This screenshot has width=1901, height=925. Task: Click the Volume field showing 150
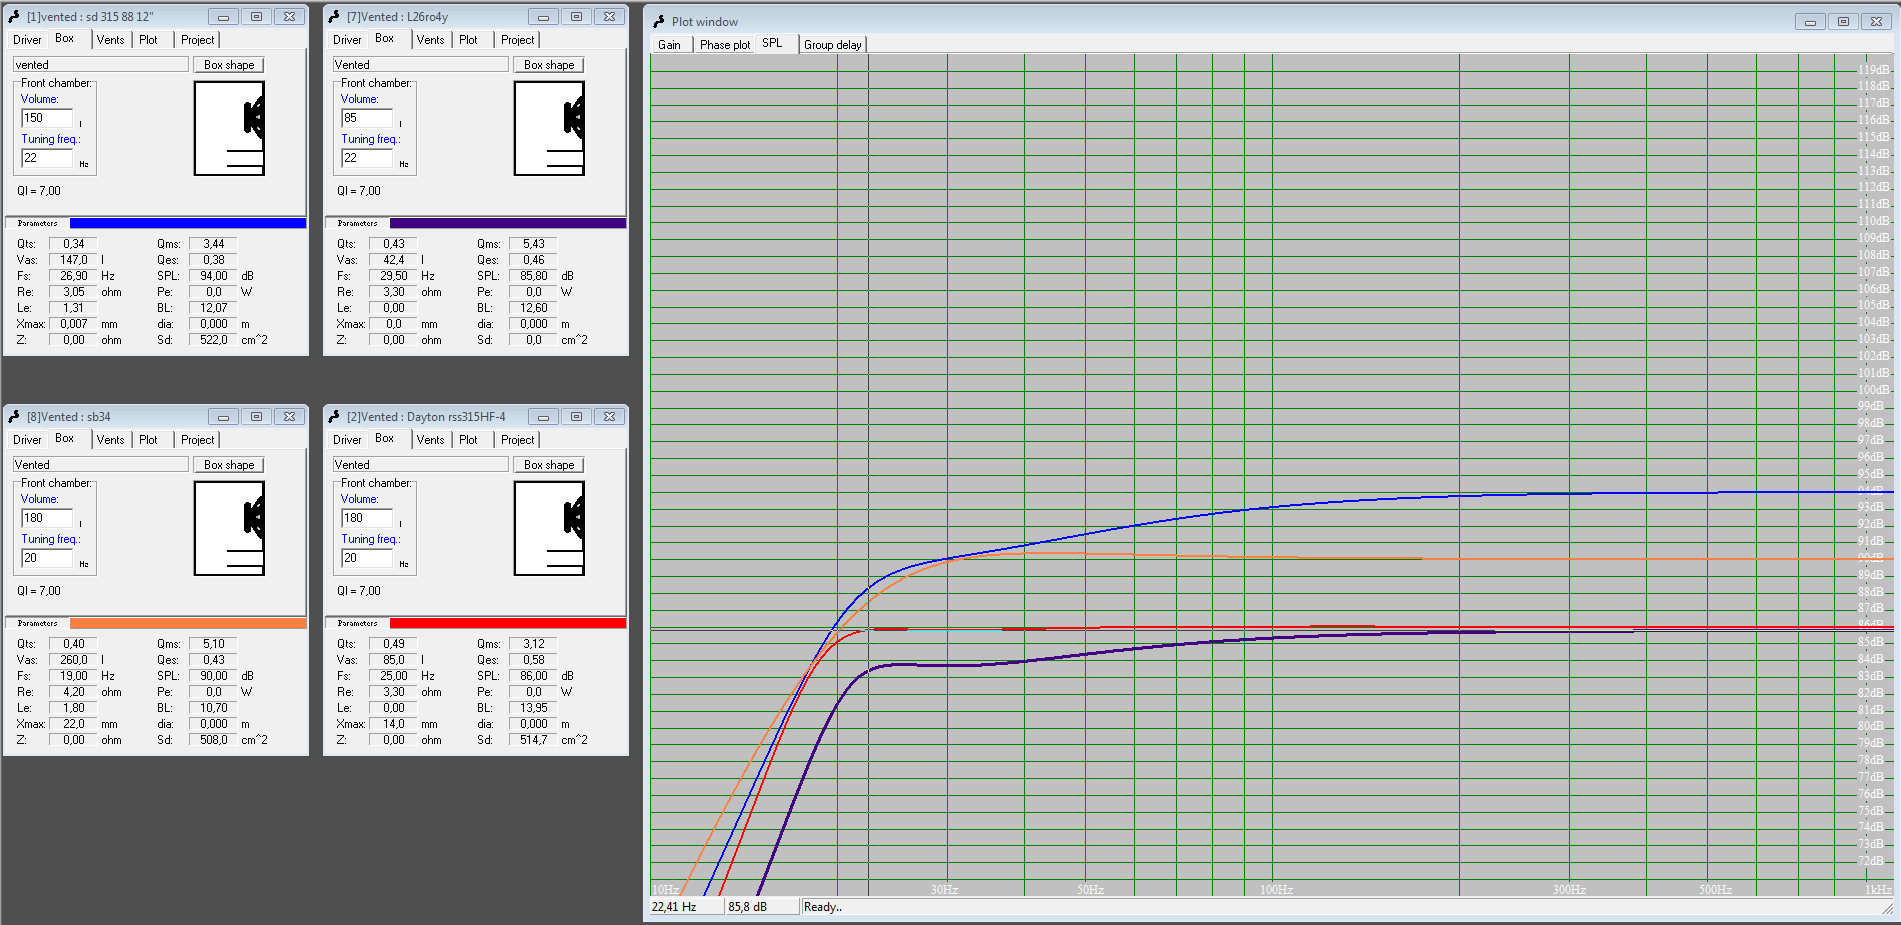[47, 118]
